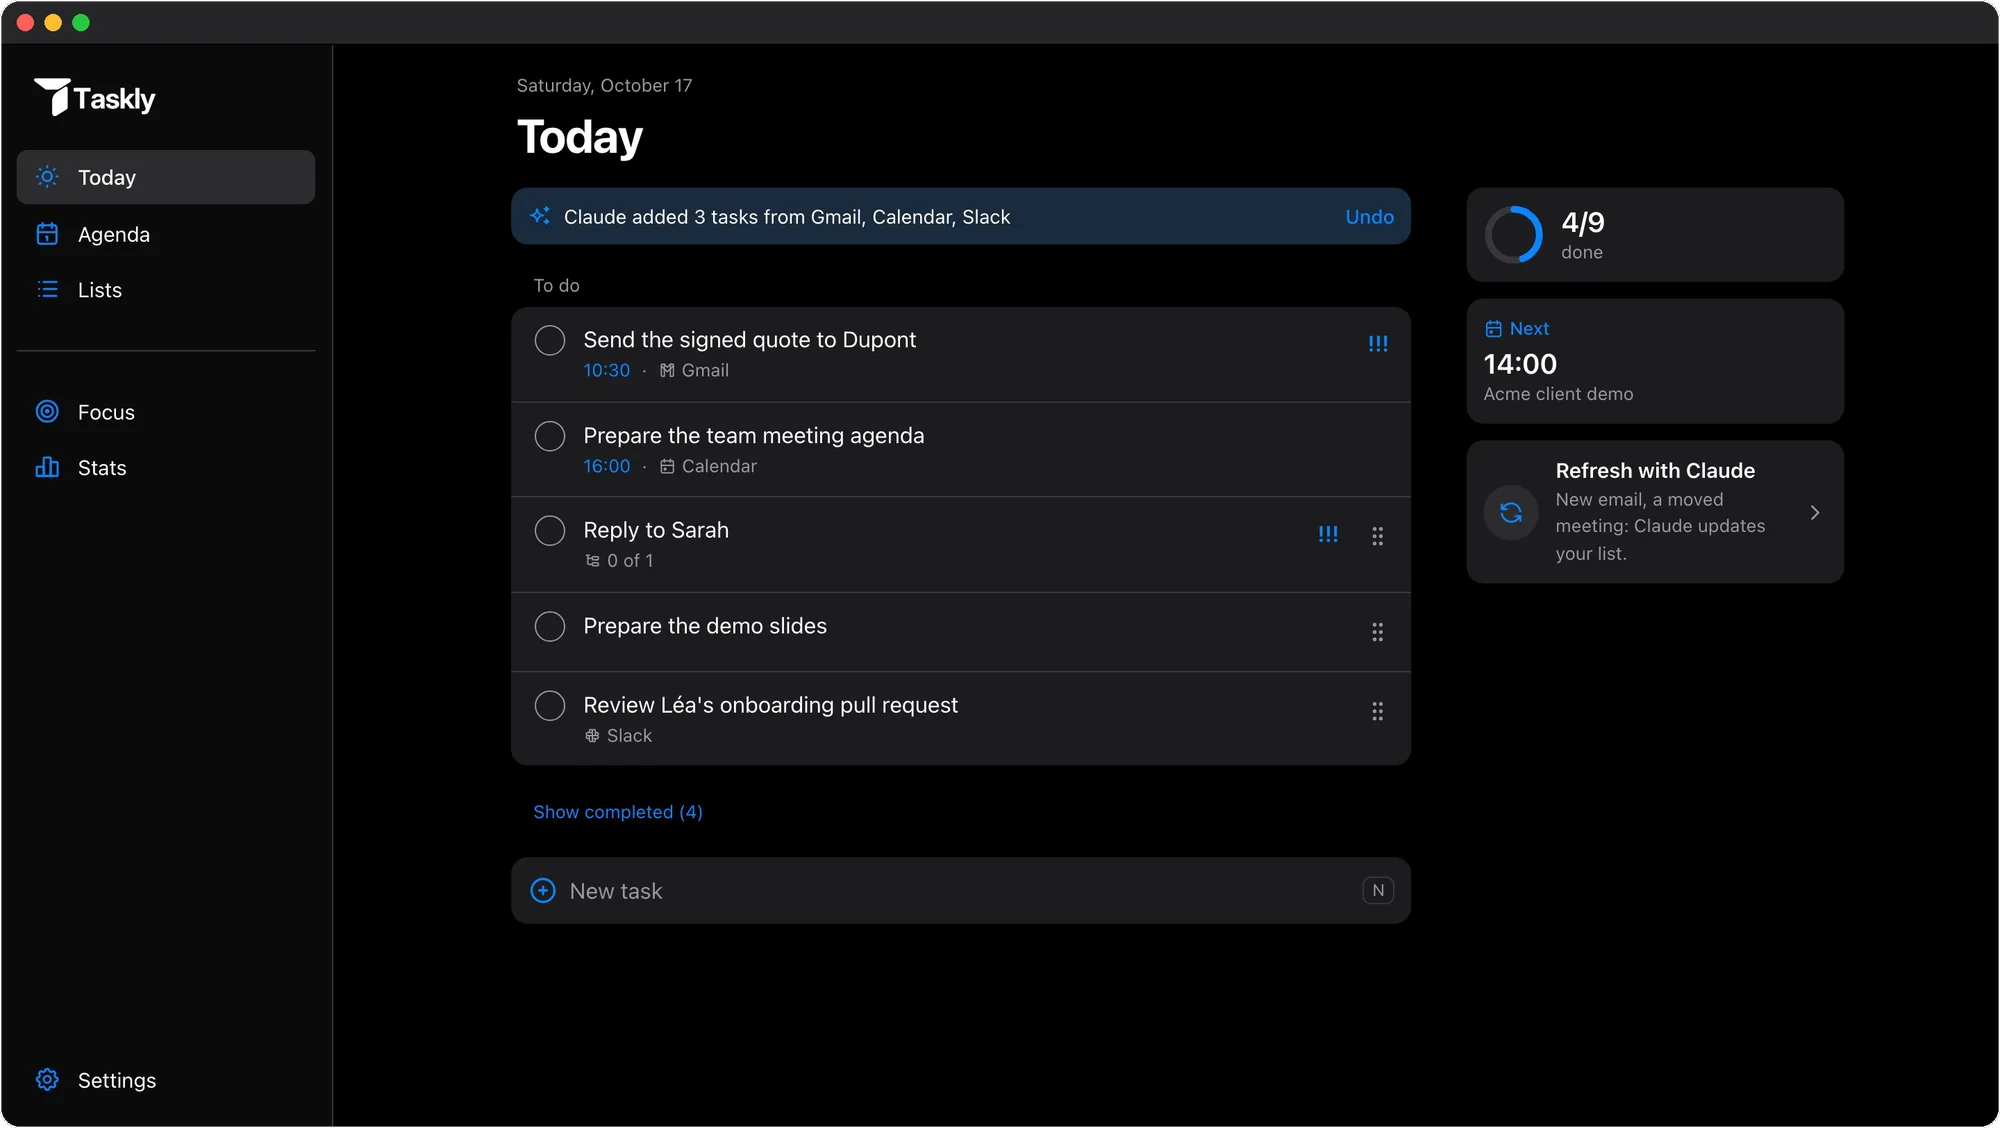
Task: Open the Next 14:00 Acme client demo card
Action: pos(1655,361)
